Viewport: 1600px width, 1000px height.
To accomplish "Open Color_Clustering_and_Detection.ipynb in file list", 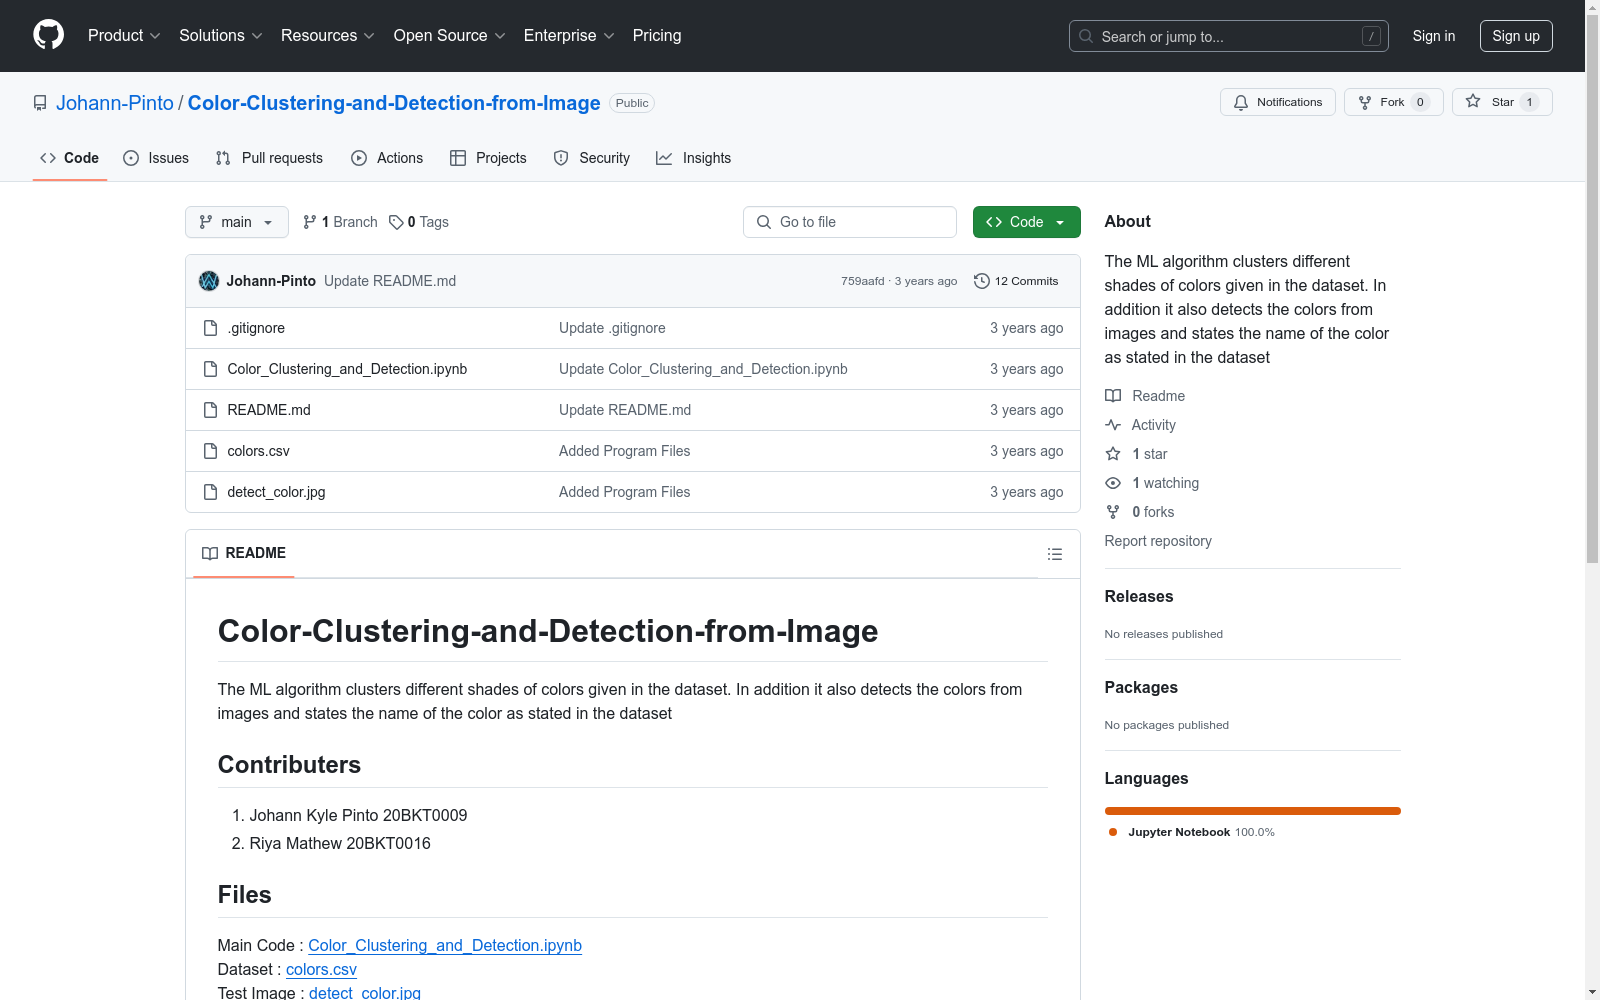I will click(347, 369).
